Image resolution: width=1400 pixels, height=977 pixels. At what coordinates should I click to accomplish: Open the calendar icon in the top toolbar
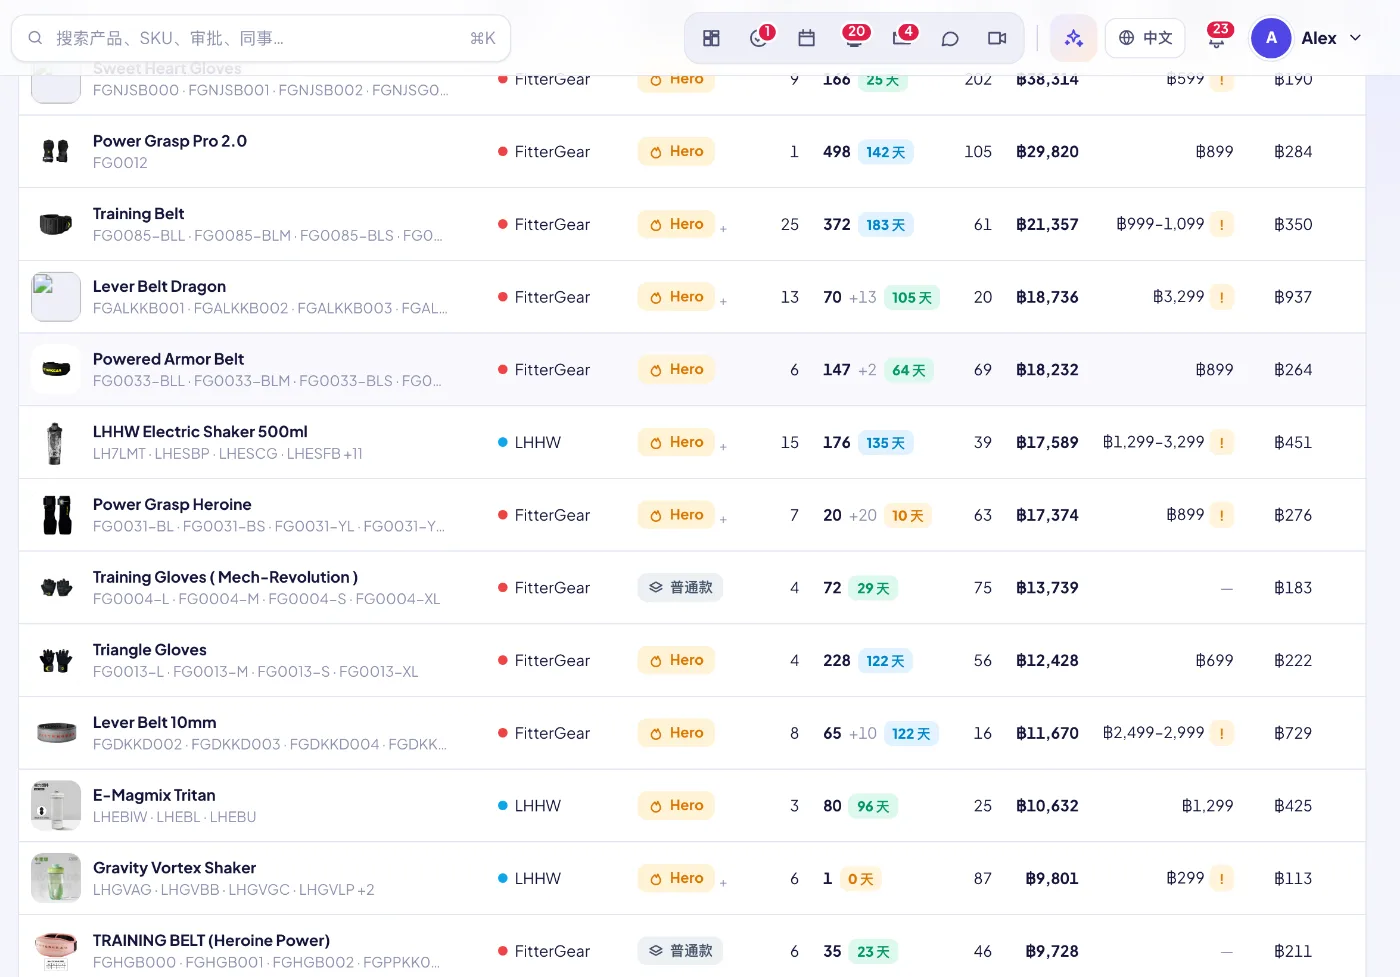[806, 38]
